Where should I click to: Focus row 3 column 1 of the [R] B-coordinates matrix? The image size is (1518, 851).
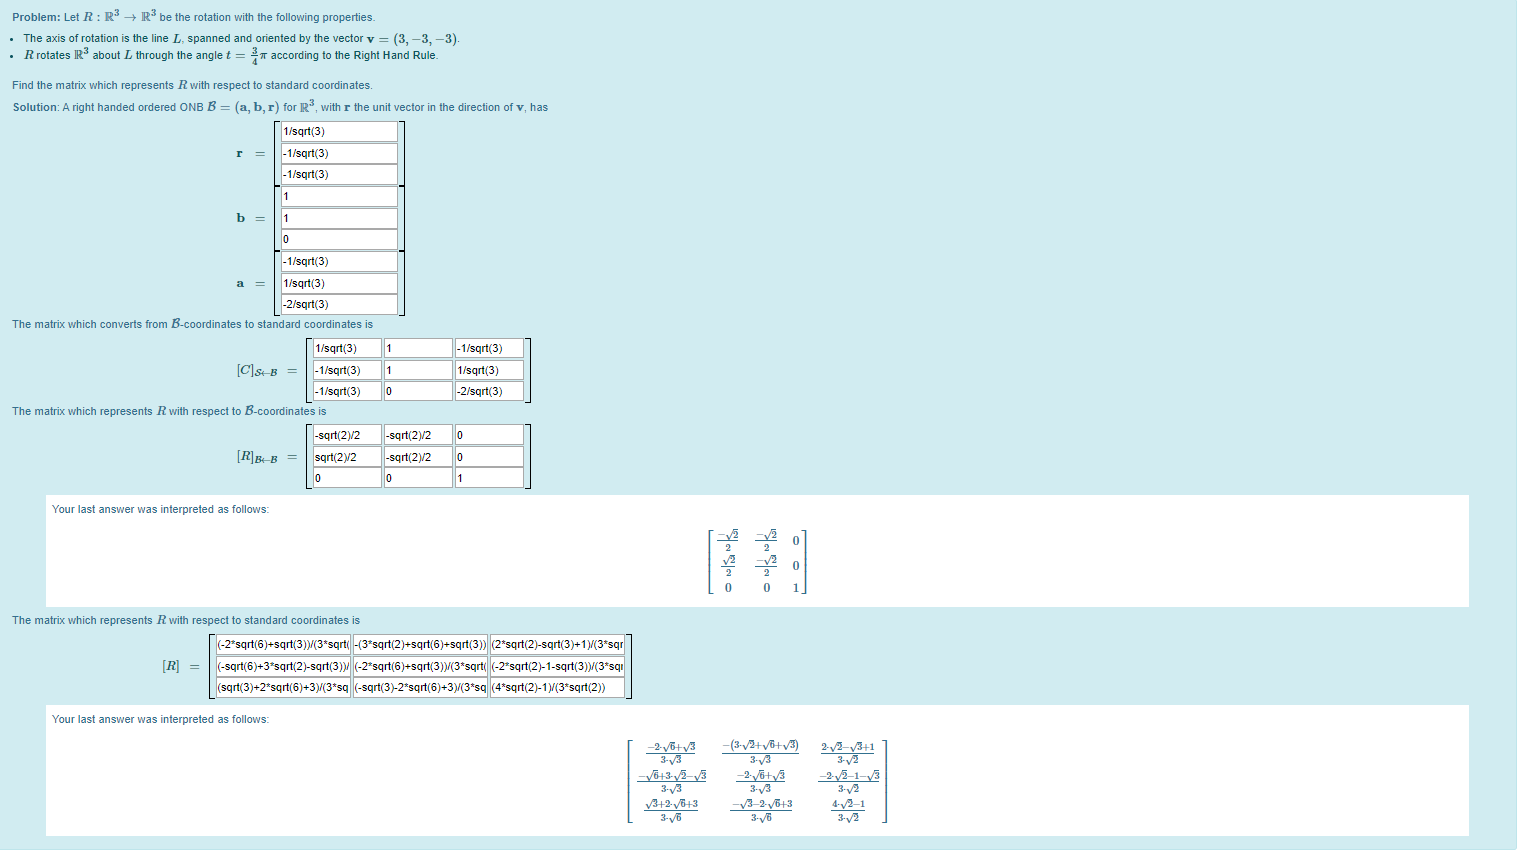(347, 478)
